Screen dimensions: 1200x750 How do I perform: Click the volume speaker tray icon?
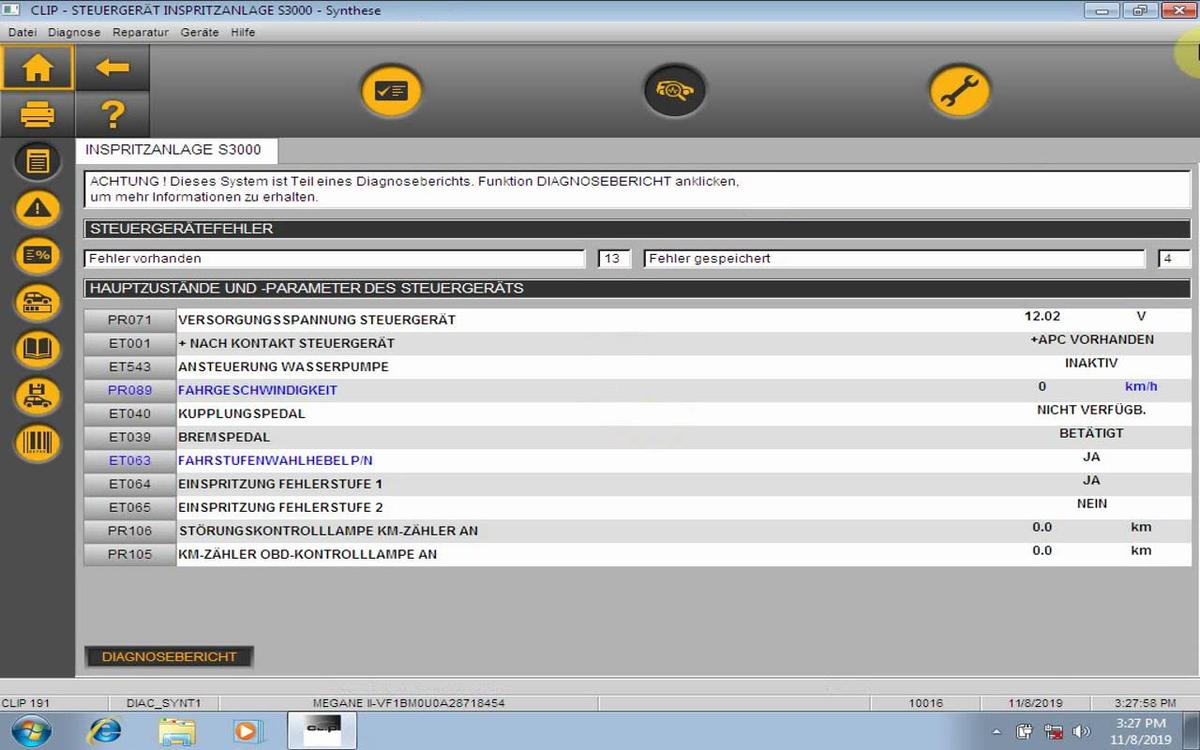[1082, 732]
